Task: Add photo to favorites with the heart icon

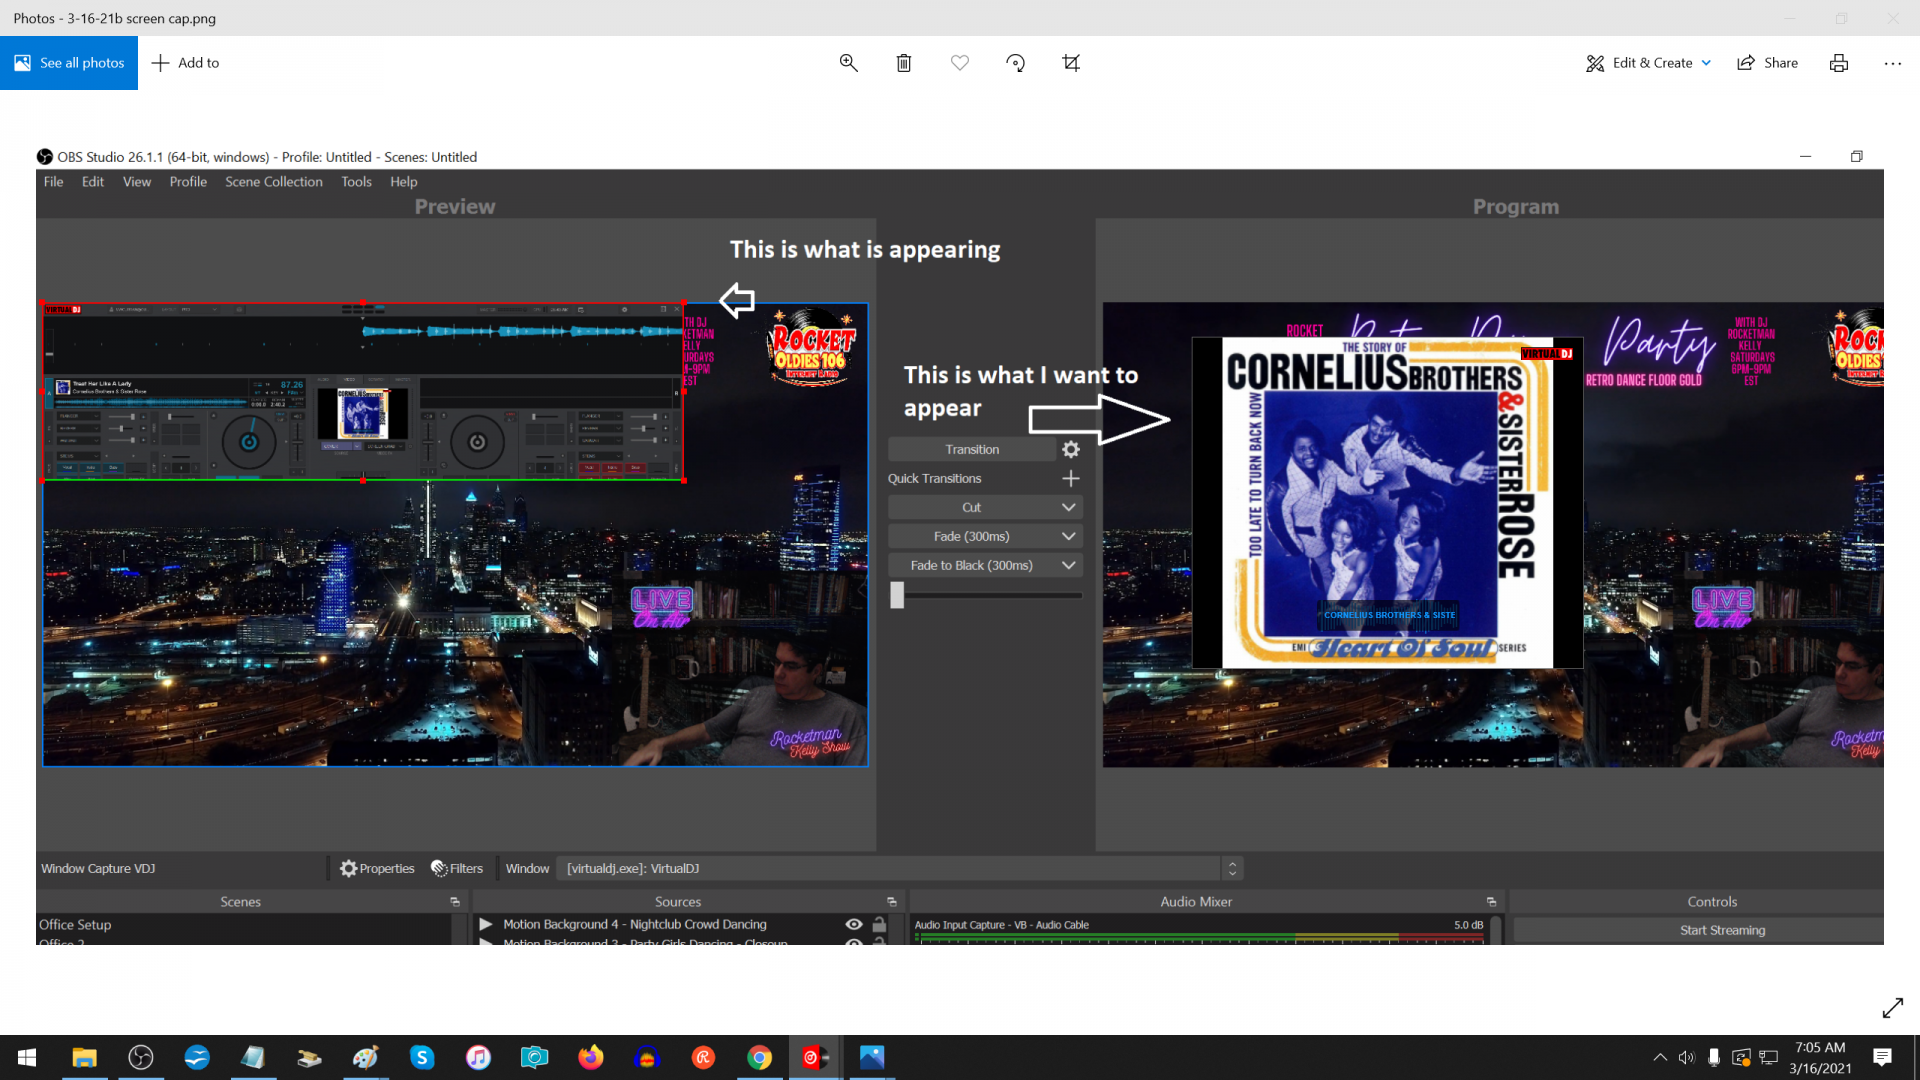Action: click(x=960, y=63)
